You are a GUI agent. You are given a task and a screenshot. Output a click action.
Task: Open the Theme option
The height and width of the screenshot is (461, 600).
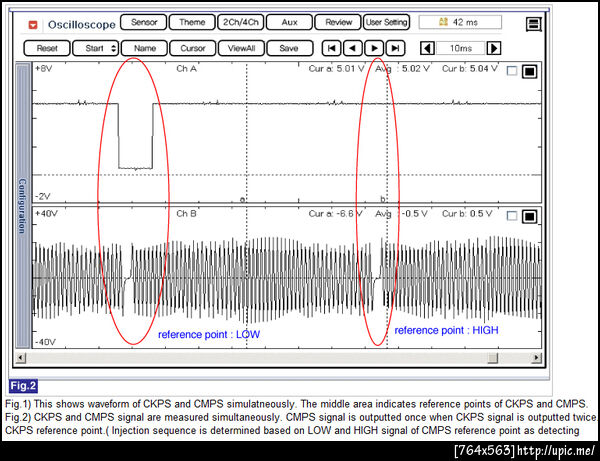pos(192,22)
